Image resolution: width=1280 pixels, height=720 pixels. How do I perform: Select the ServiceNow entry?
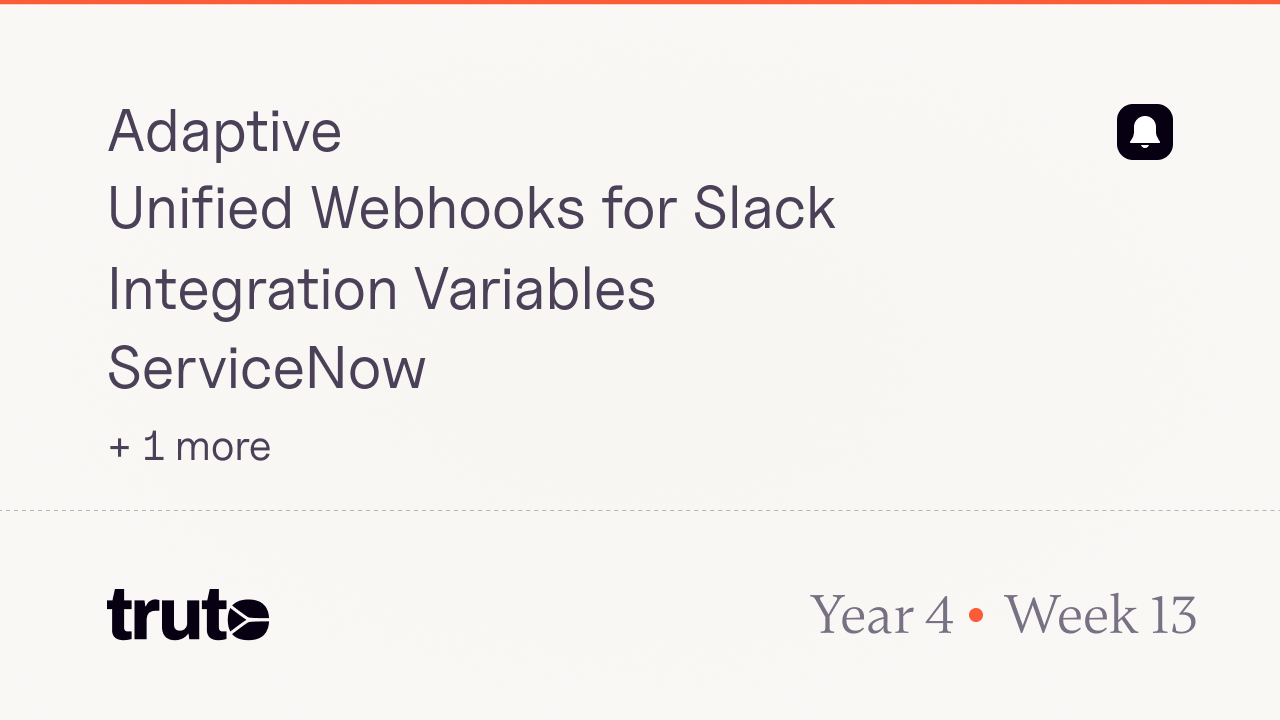click(266, 367)
